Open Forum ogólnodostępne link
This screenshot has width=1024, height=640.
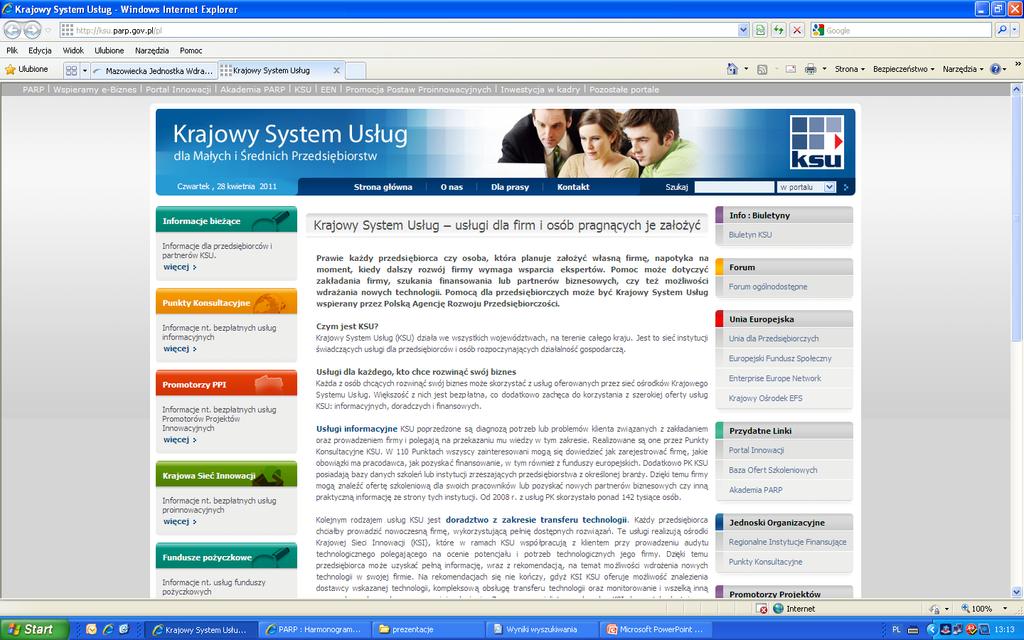pos(768,287)
